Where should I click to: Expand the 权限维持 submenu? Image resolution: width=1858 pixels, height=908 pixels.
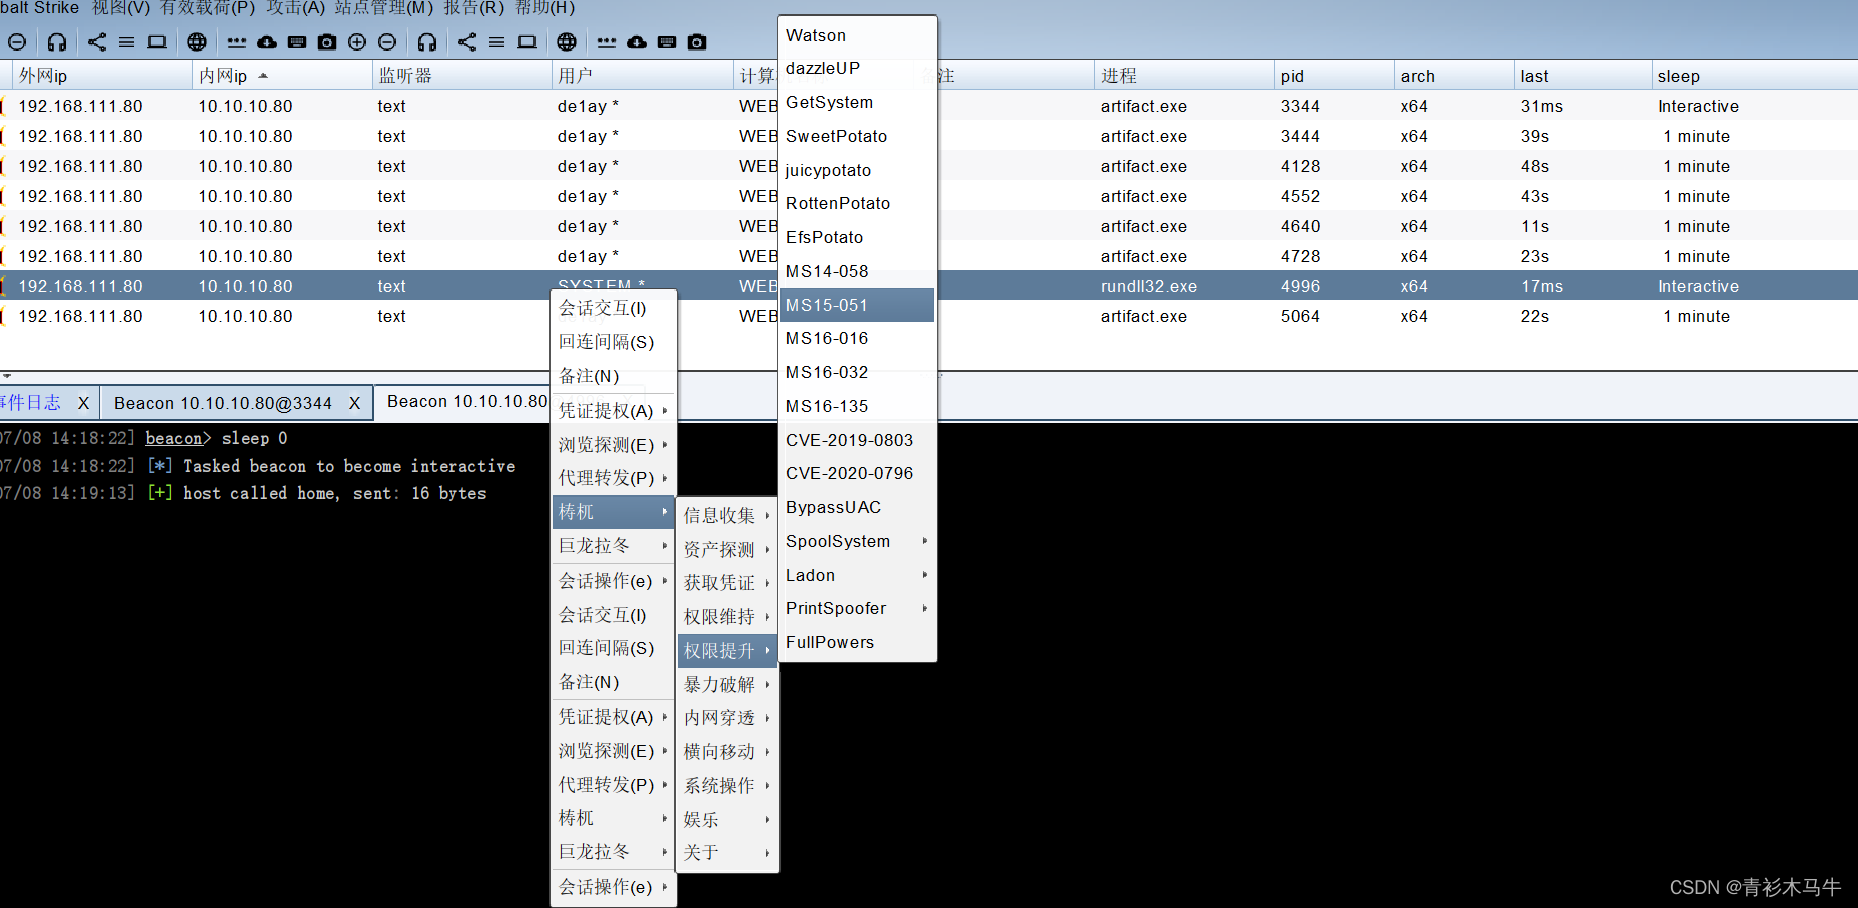pyautogui.click(x=727, y=617)
